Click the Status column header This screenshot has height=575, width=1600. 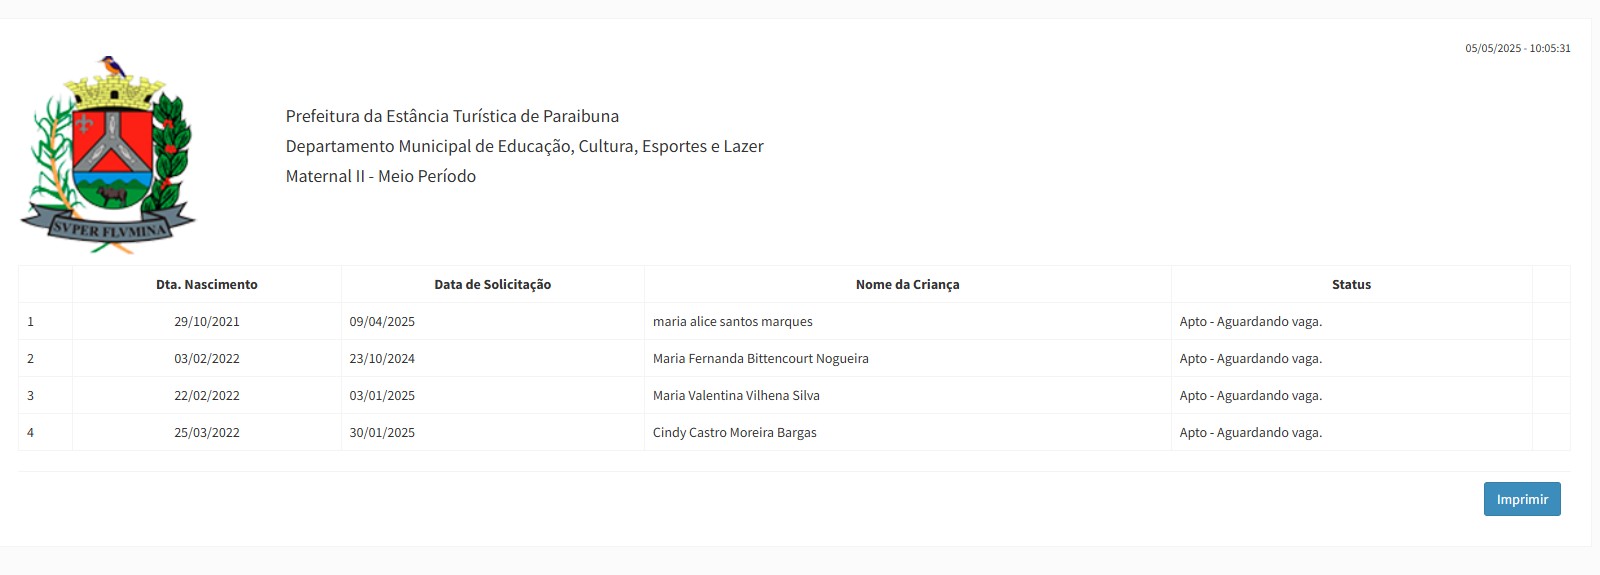coord(1351,284)
